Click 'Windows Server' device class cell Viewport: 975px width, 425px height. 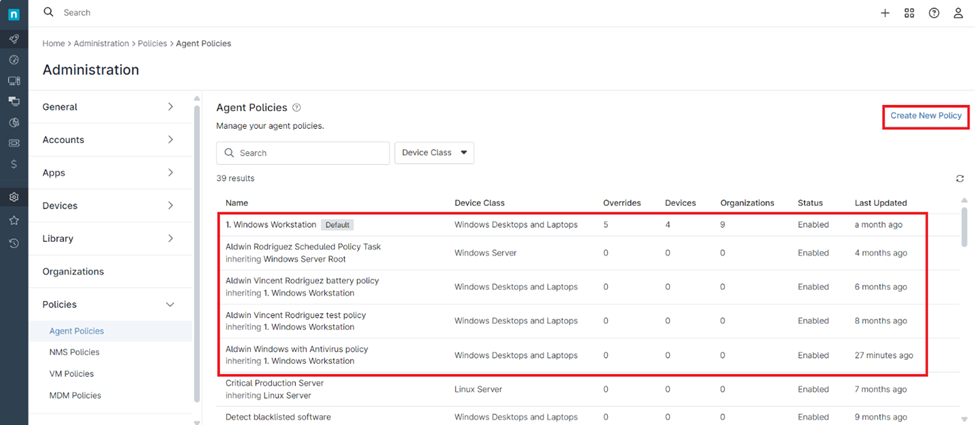pos(486,253)
